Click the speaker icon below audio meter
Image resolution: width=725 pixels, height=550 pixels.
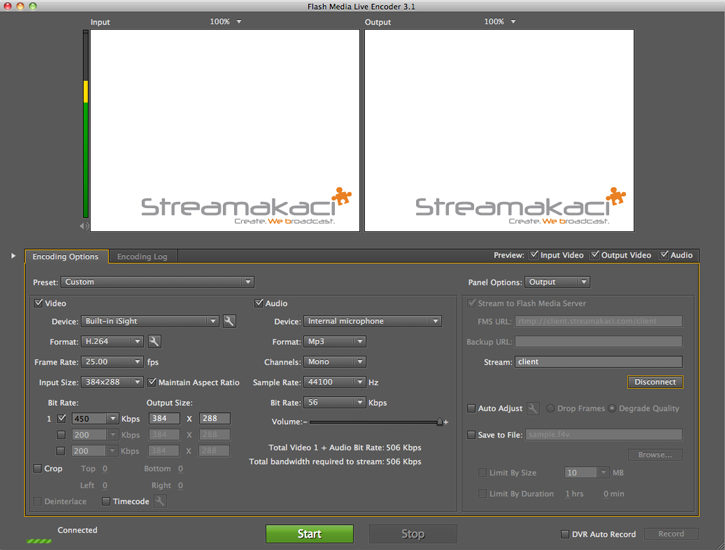84,226
